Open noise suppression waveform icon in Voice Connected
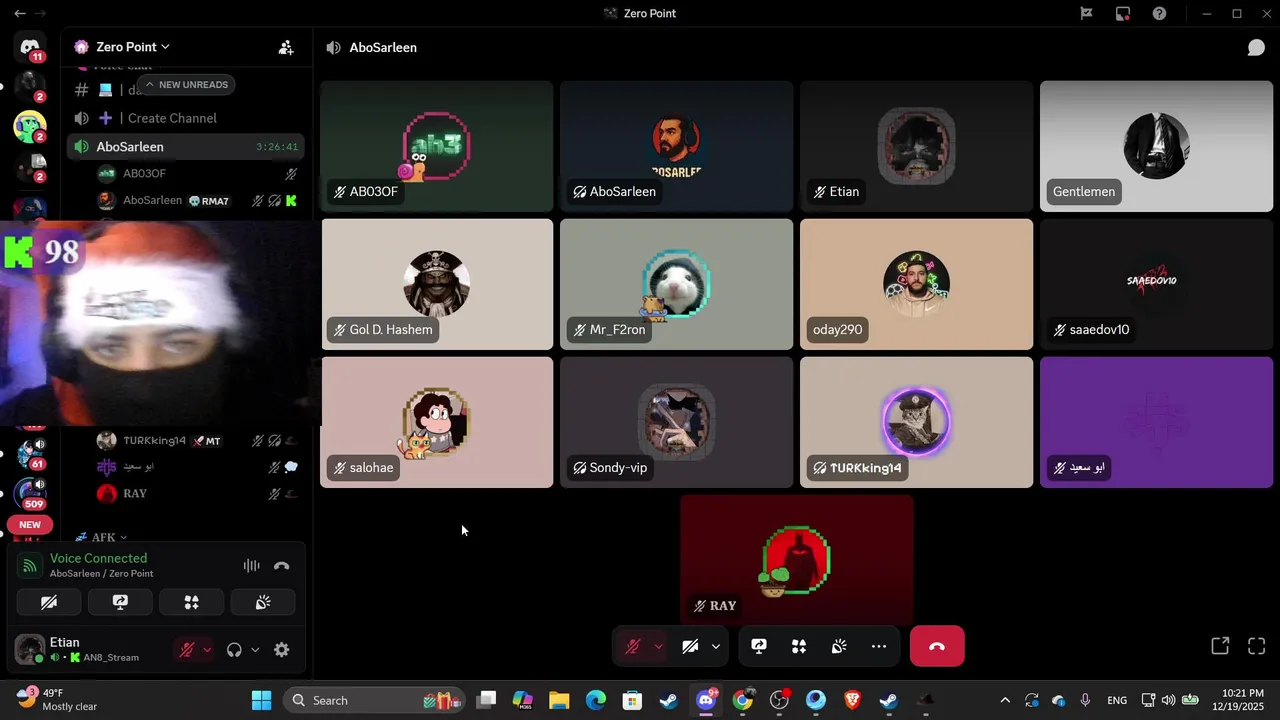1280x720 pixels. pyautogui.click(x=251, y=566)
